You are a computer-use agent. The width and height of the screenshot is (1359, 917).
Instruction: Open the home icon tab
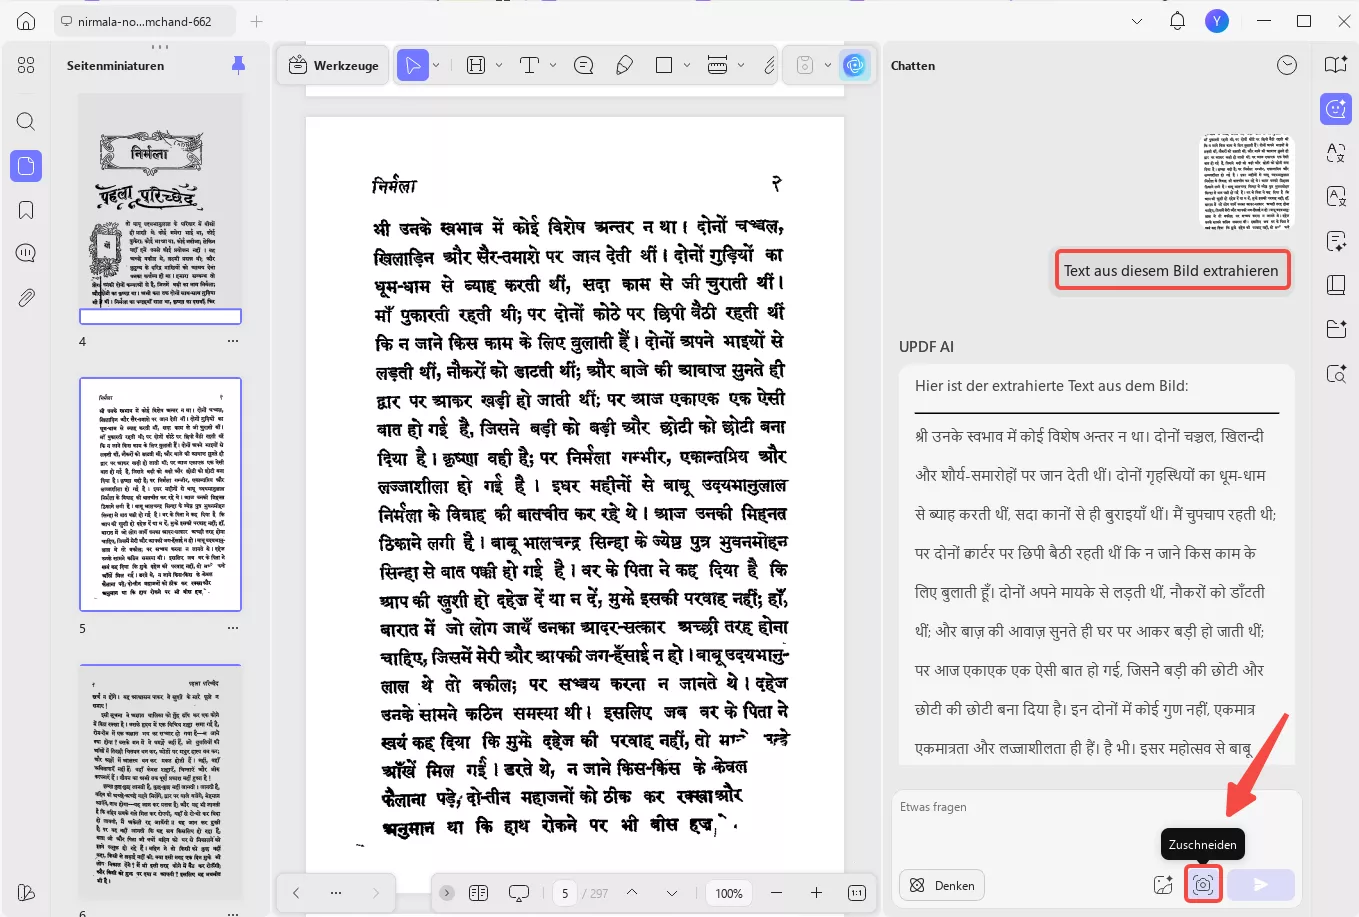[x=26, y=21]
